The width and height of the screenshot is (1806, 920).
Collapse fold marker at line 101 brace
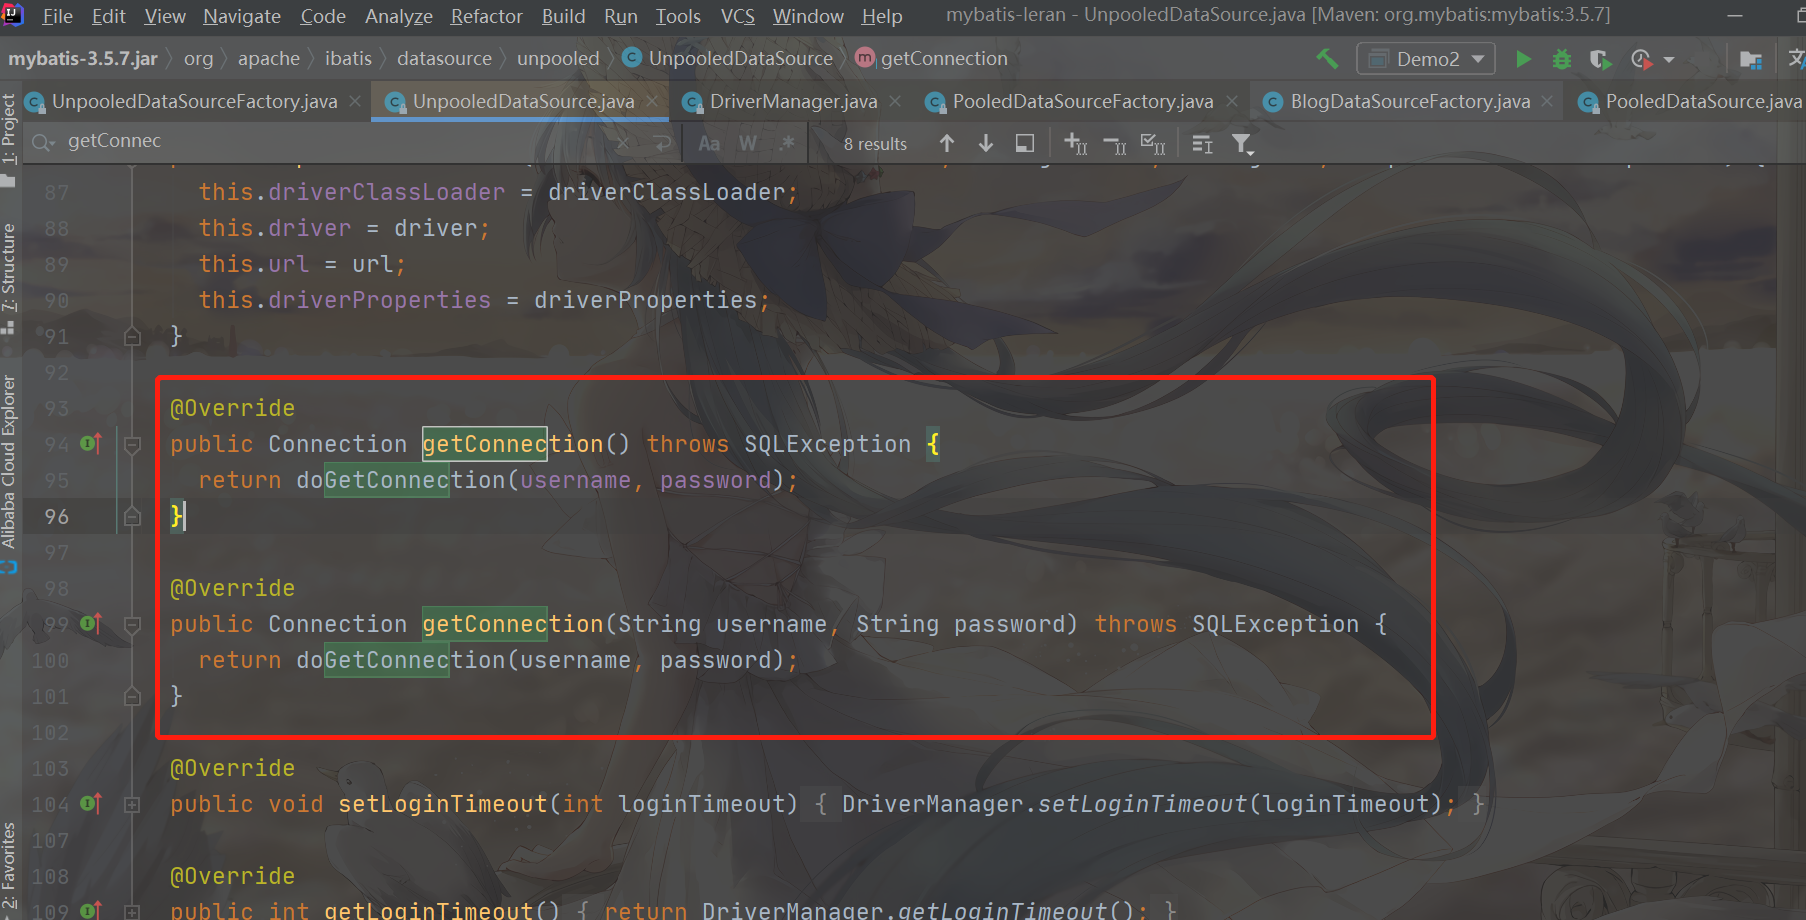point(132,696)
